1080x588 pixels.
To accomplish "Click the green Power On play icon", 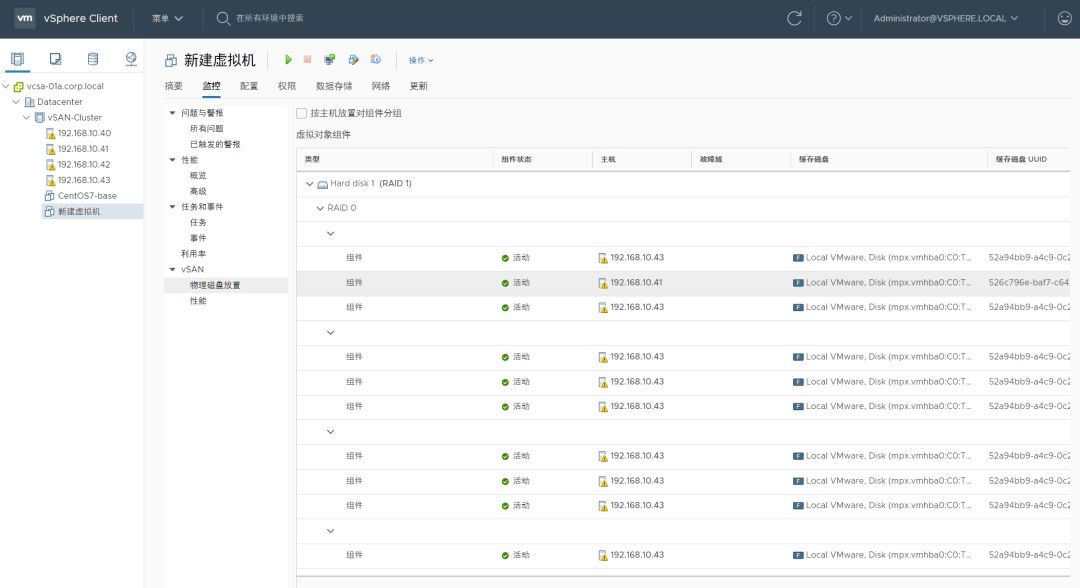I will tap(288, 60).
